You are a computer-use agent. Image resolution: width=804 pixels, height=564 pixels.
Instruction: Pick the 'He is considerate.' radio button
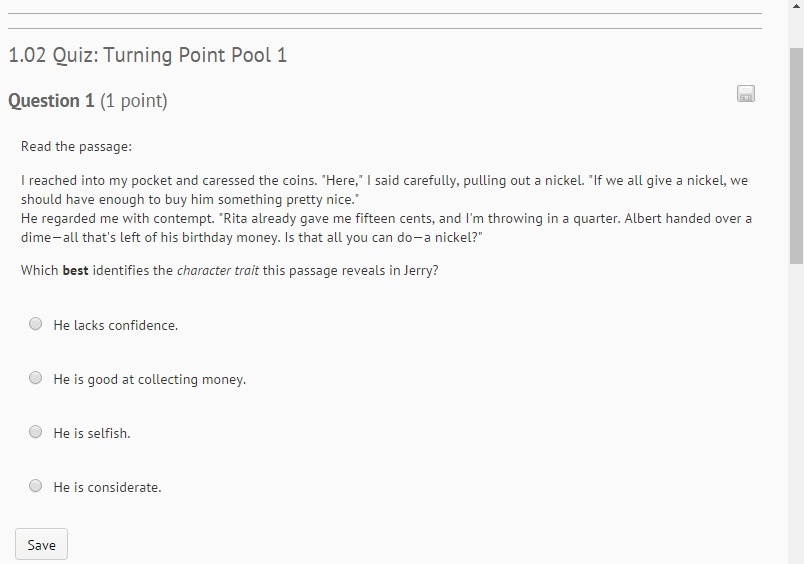tap(36, 486)
